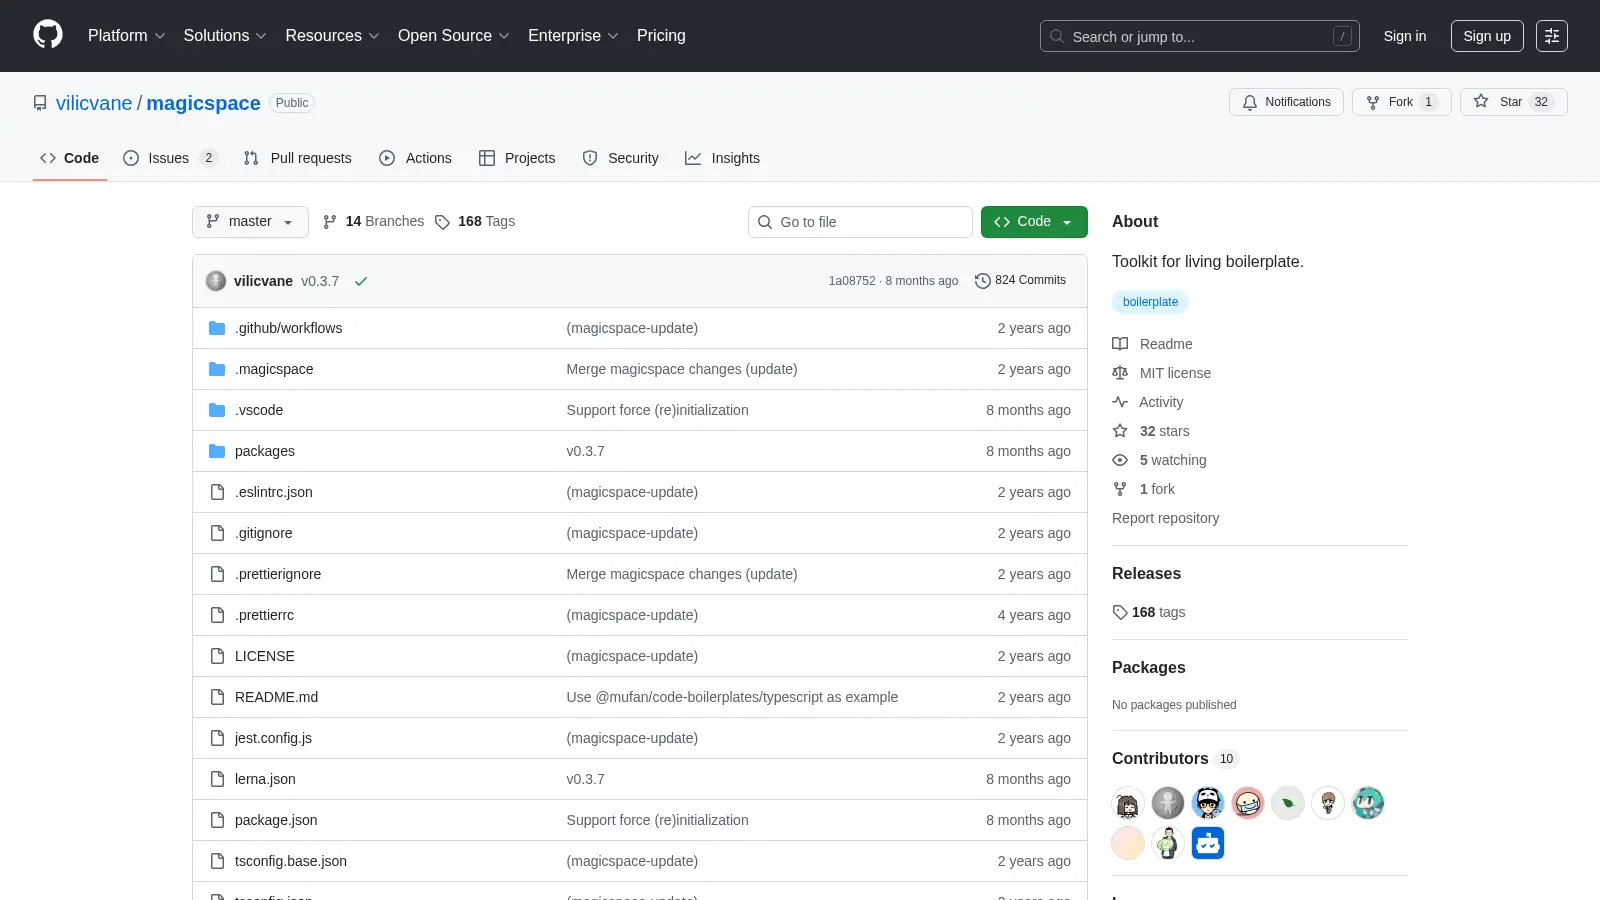This screenshot has height=900, width=1600.
Task: Open 168 tags under Releases
Action: click(1149, 612)
